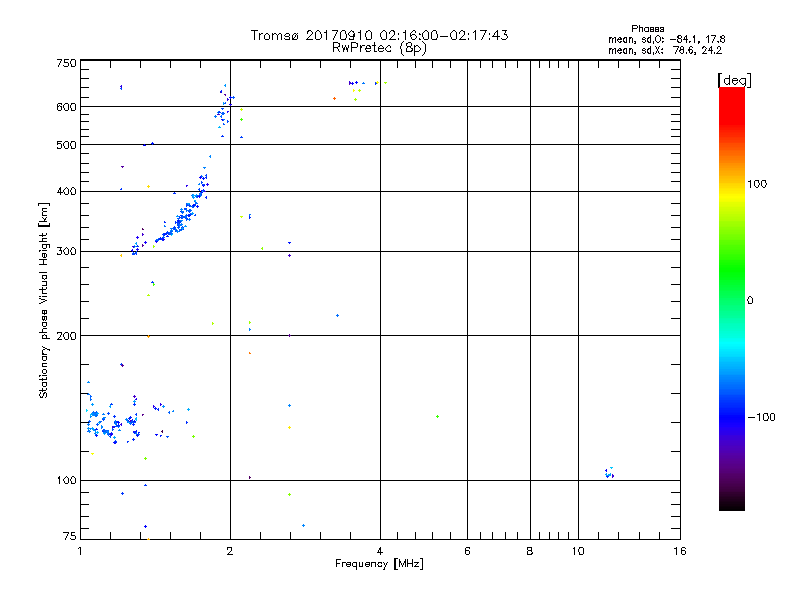The width and height of the screenshot is (800, 600).
Task: Click the x-axis tick label '8'
Action: (530, 551)
